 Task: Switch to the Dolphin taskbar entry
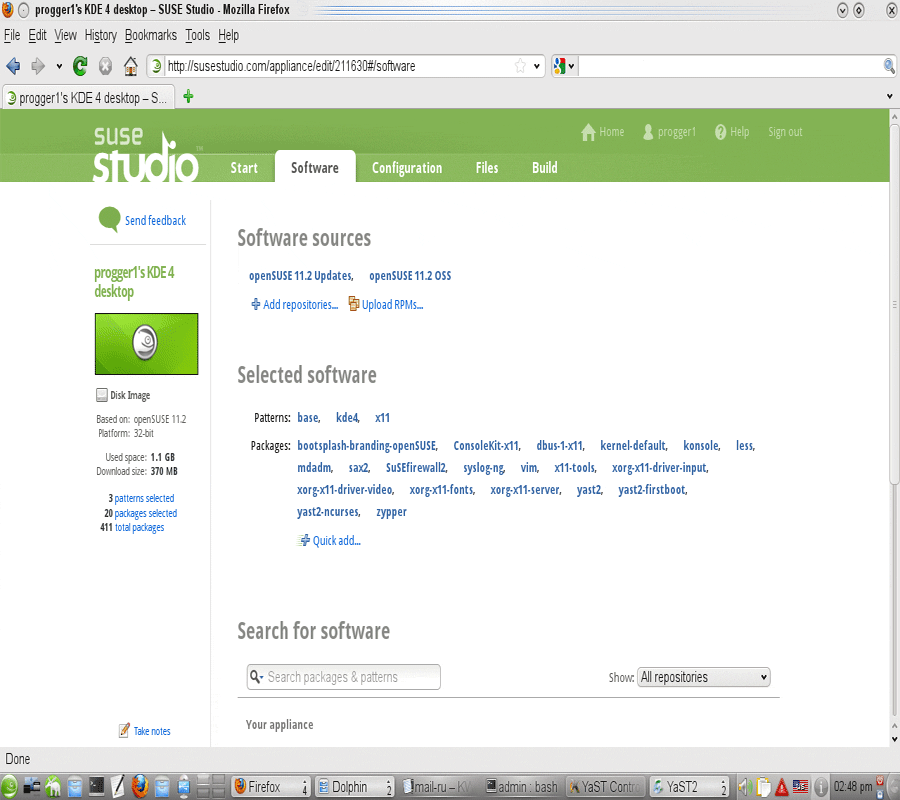tap(355, 786)
